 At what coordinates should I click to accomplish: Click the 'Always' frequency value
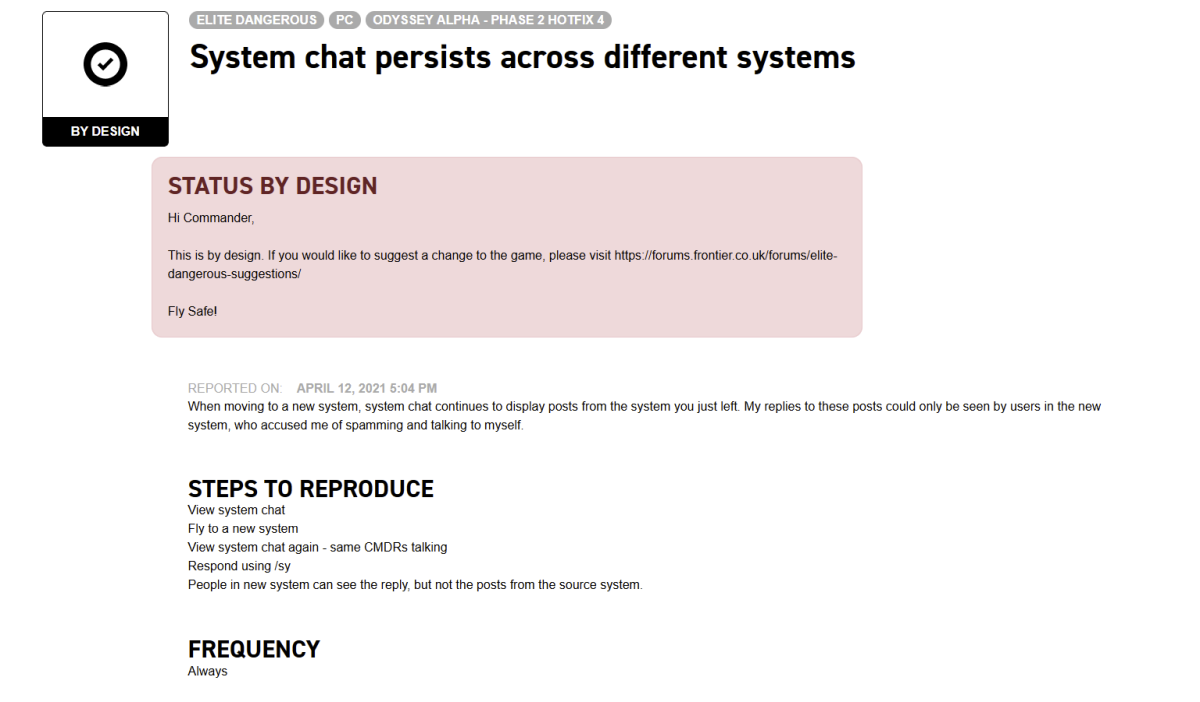(x=208, y=671)
